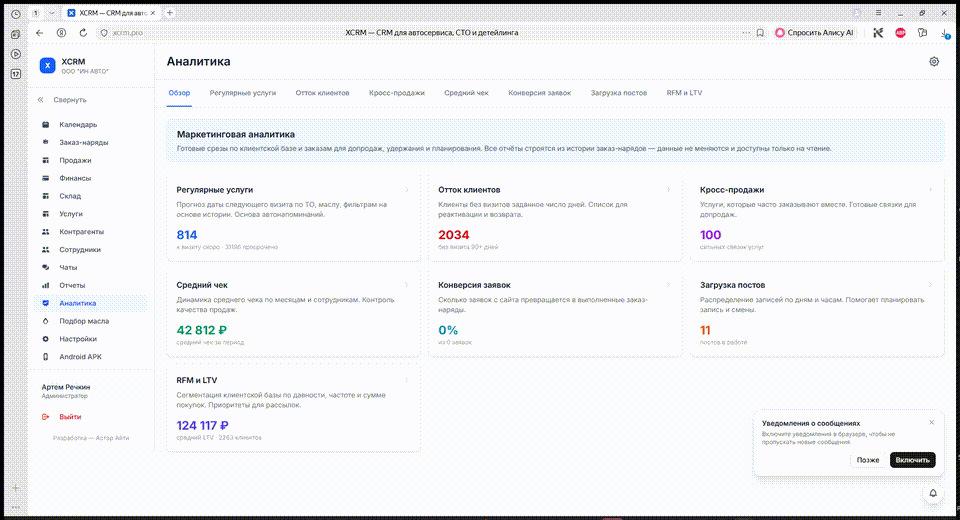The width and height of the screenshot is (960, 520).
Task: Open browser history clock icon
Action: [16, 14]
